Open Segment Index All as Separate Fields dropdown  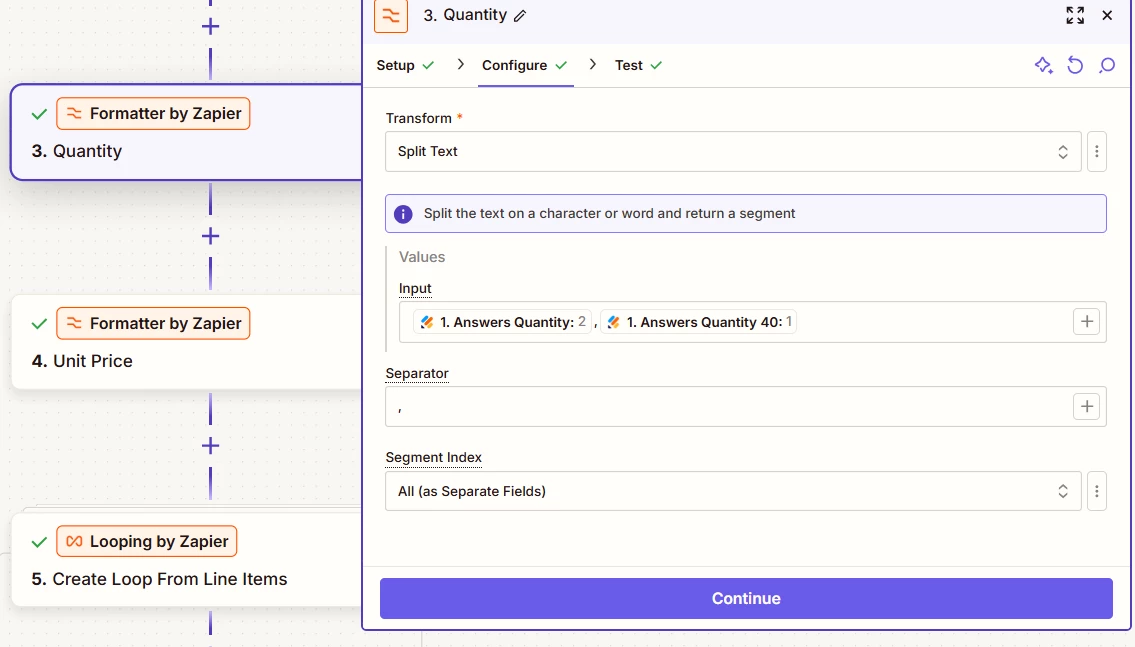click(x=733, y=491)
